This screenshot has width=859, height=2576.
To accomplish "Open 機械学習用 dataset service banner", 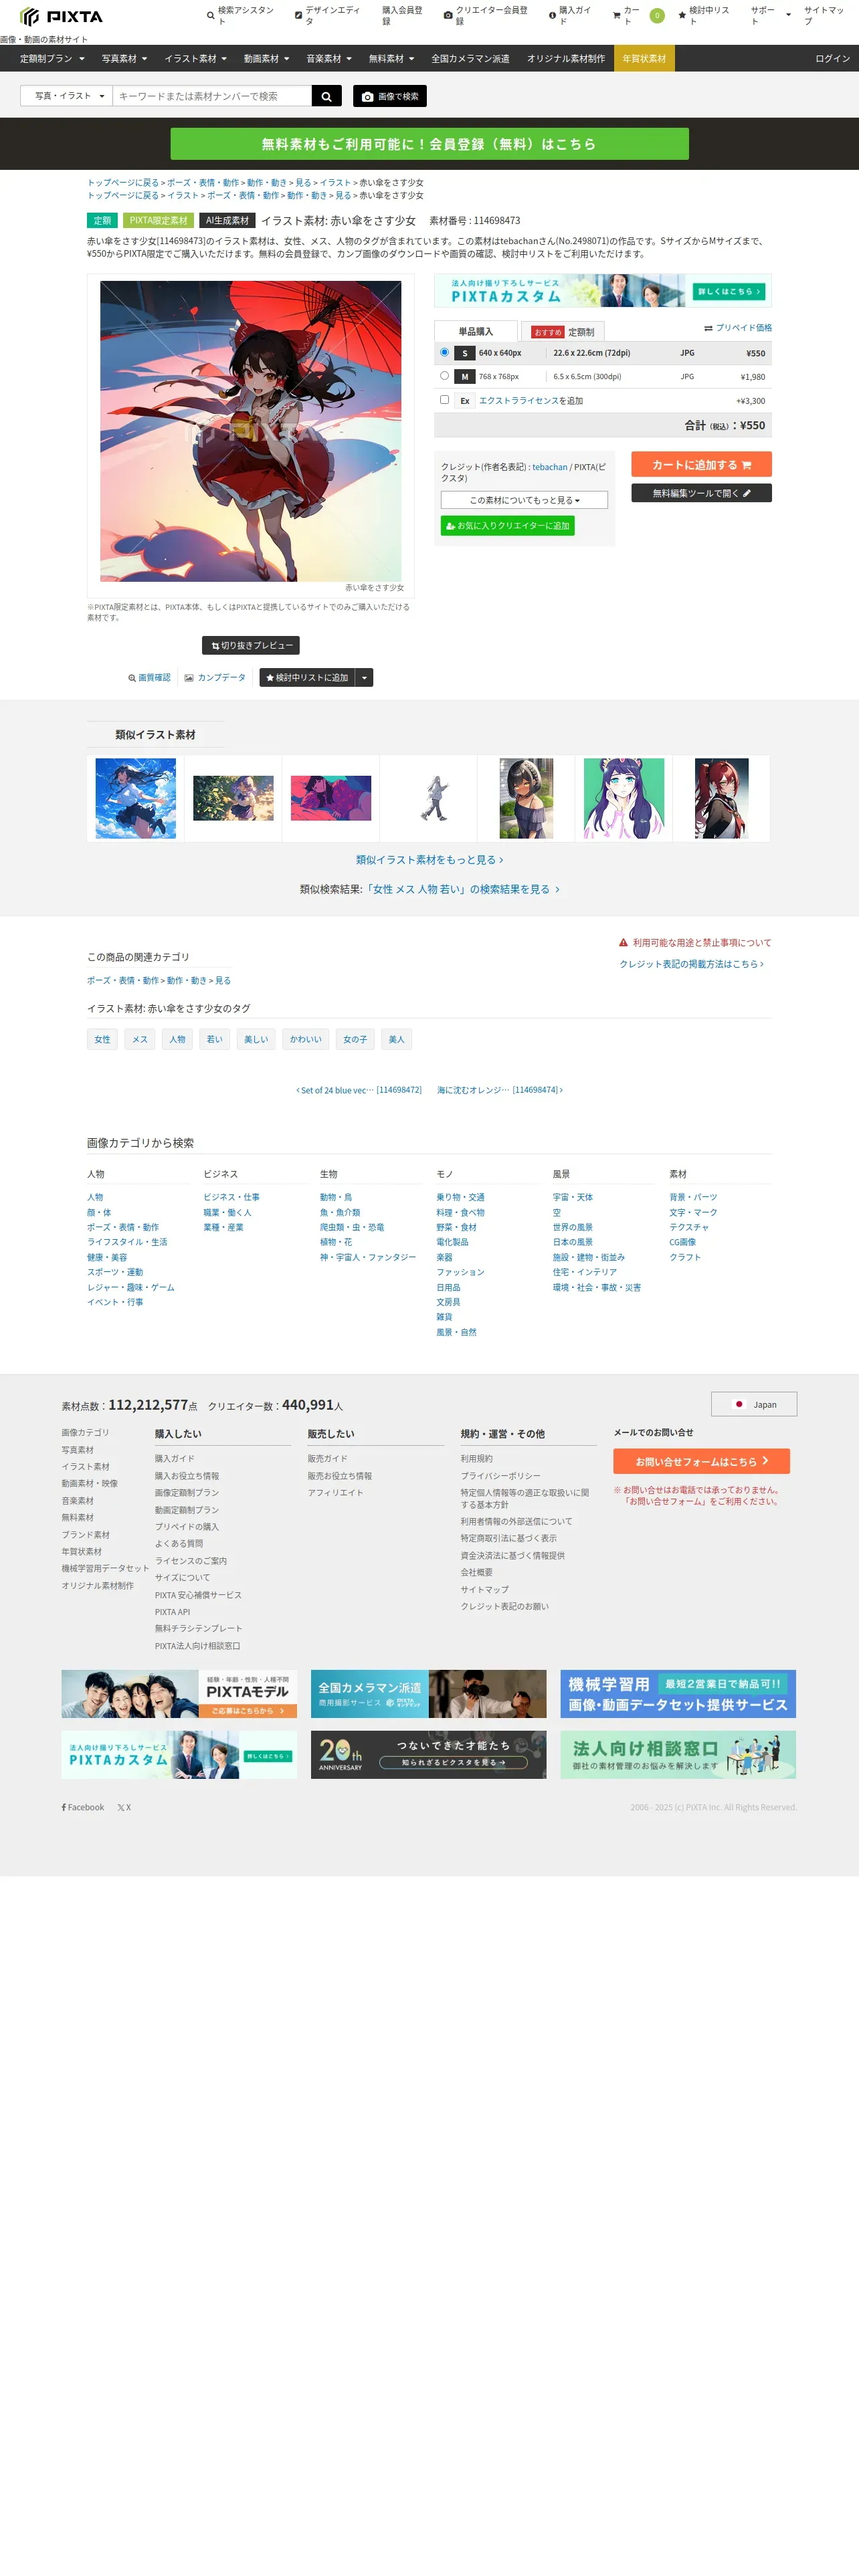I will point(678,1694).
